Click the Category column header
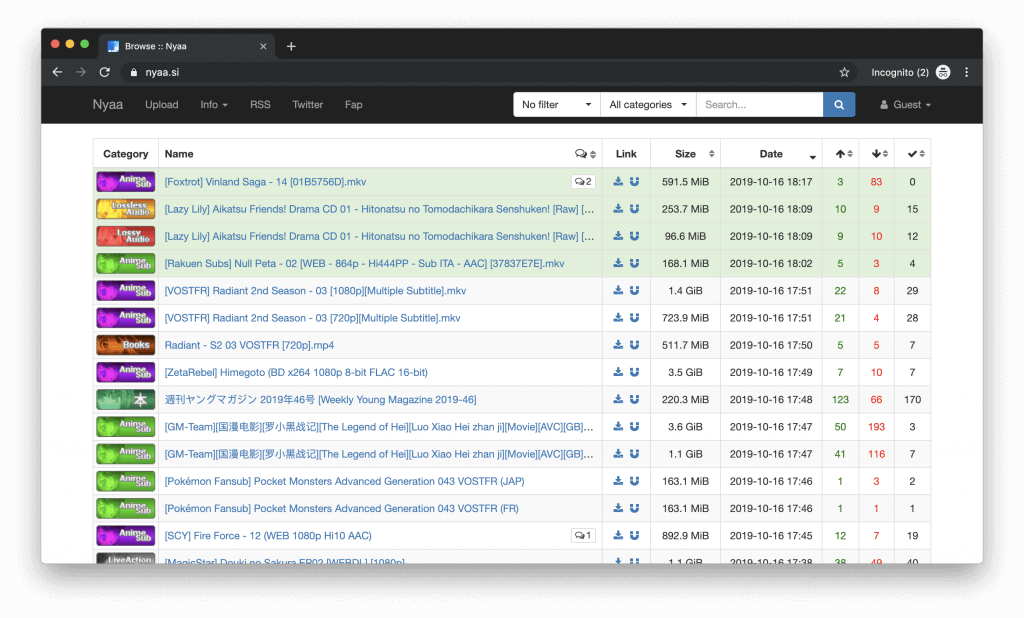 (125, 154)
